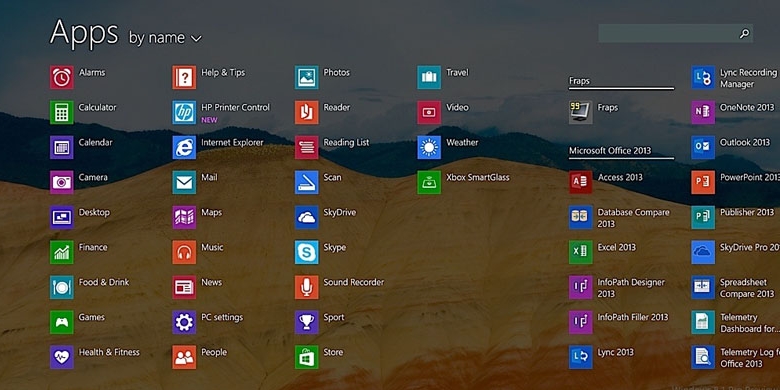Viewport: 780px width, 390px height.
Task: Focus the apps search input field
Action: [676, 33]
